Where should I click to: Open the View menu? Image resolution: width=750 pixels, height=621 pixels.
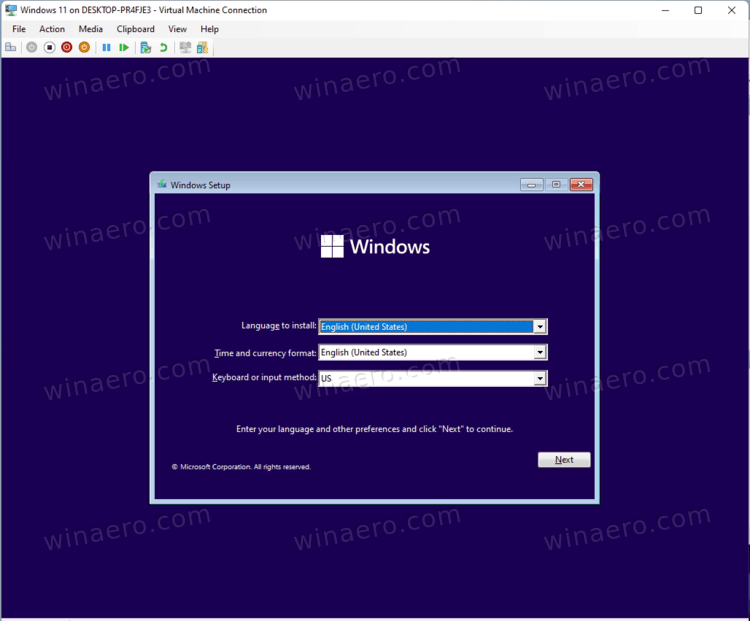click(177, 29)
